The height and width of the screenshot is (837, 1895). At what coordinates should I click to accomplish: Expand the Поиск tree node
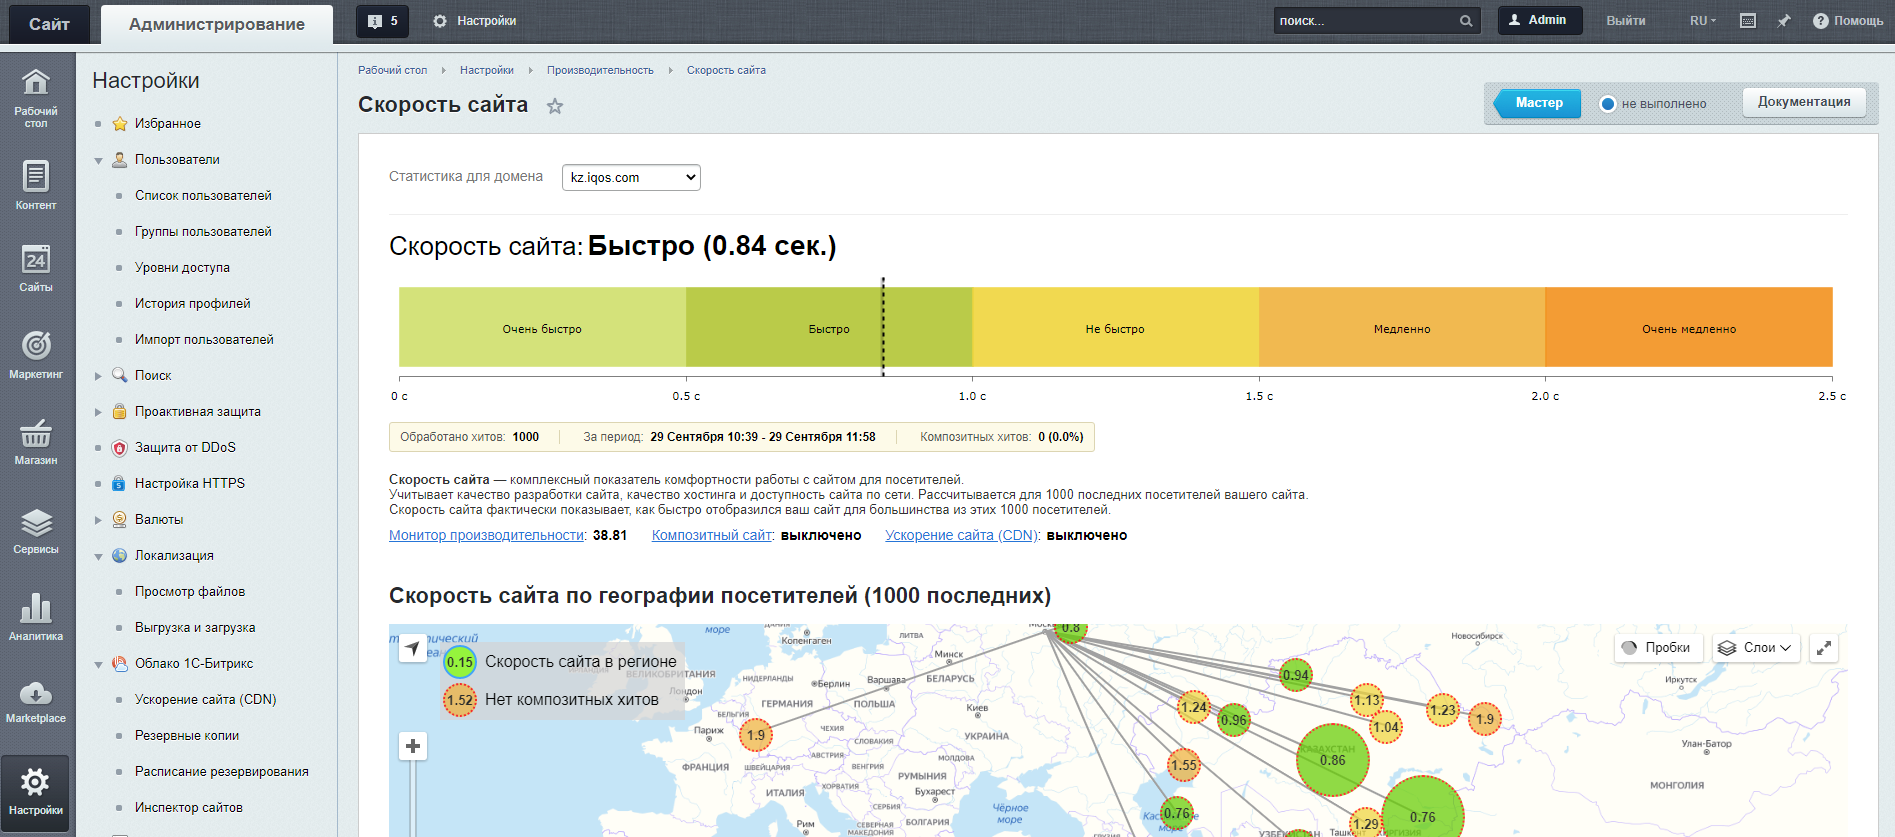coord(98,376)
